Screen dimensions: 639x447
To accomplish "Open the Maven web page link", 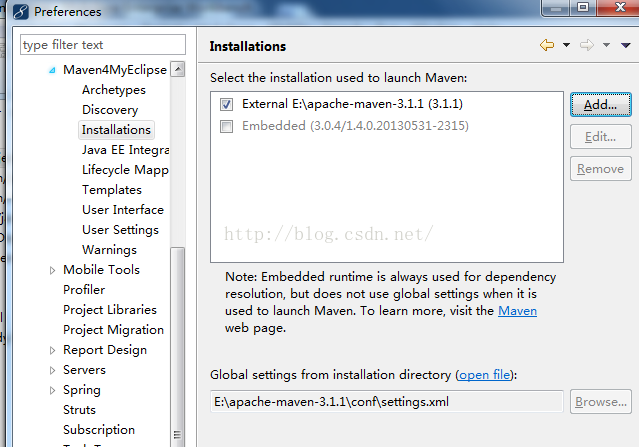I will click(517, 311).
